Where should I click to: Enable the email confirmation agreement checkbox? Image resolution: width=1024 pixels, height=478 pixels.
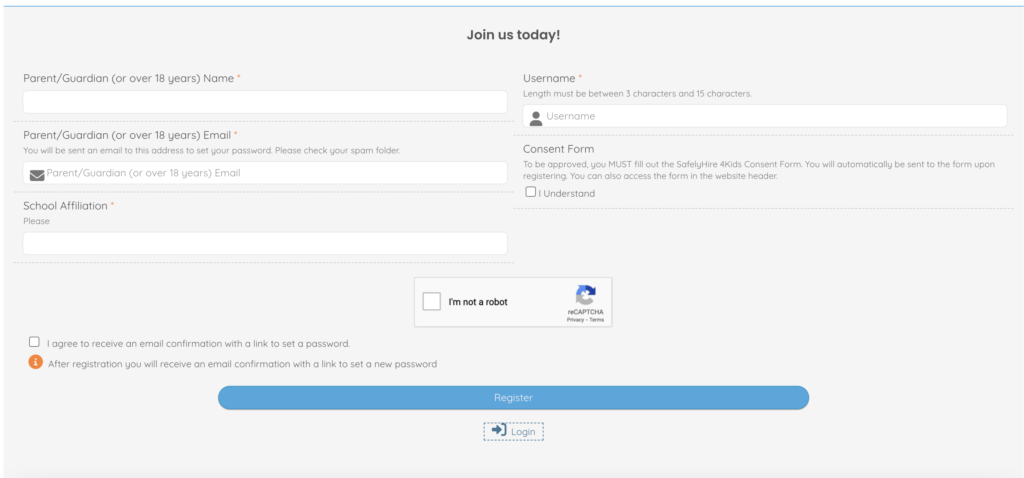(35, 342)
